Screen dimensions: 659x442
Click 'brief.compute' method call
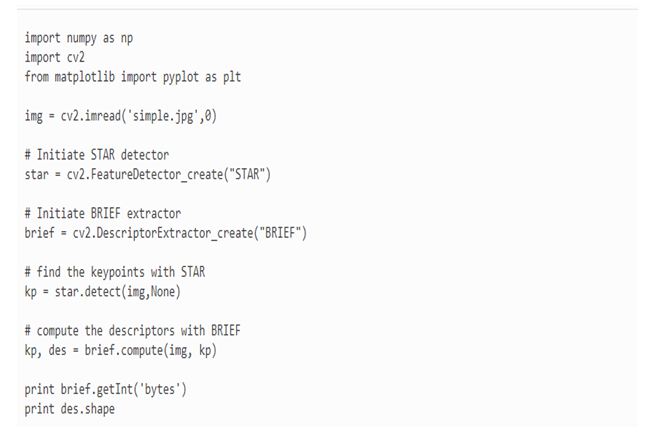128,350
